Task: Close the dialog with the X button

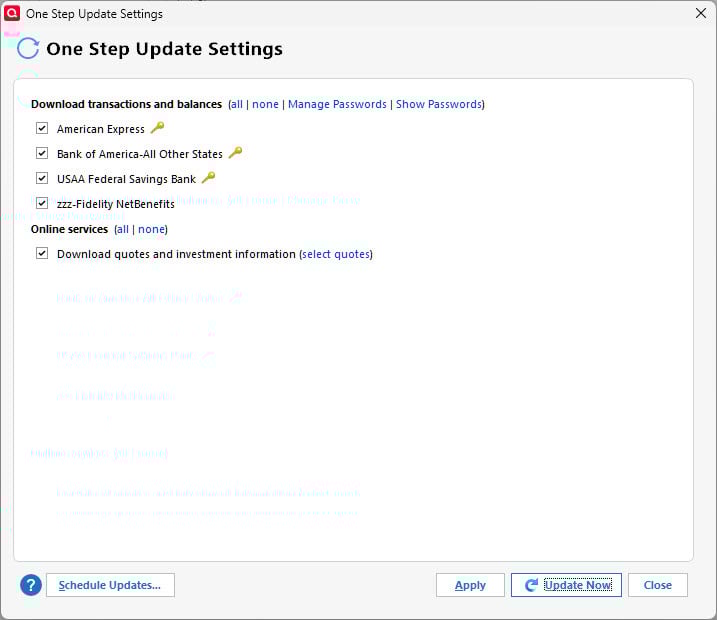Action: tap(701, 13)
